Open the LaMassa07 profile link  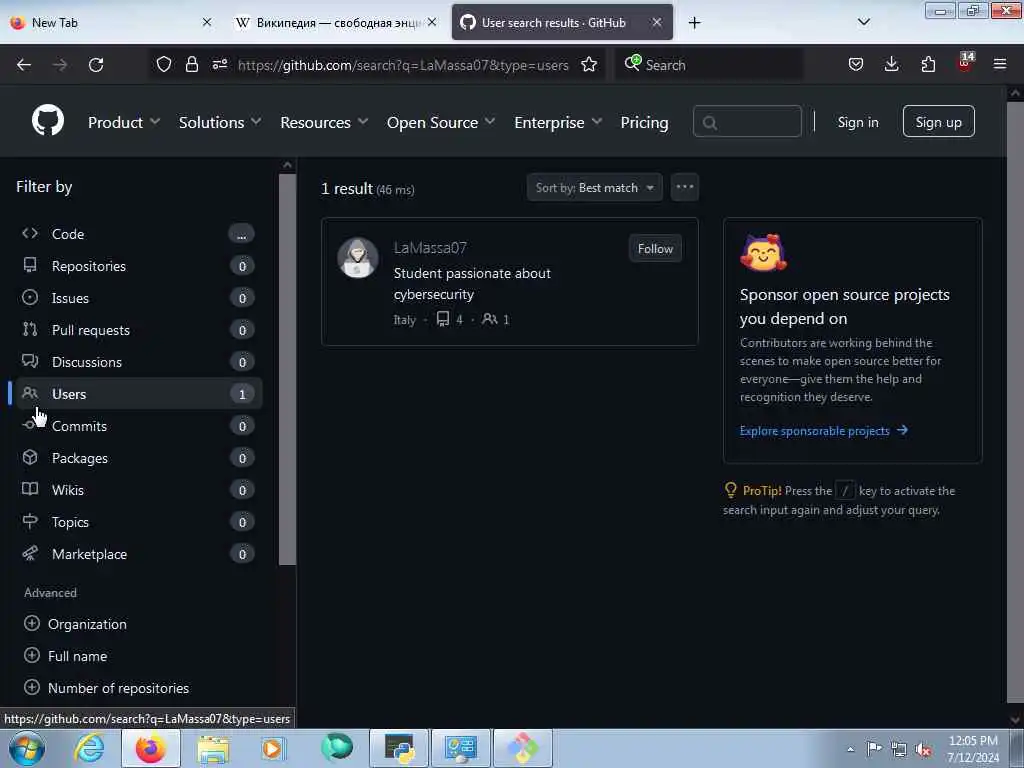click(430, 248)
